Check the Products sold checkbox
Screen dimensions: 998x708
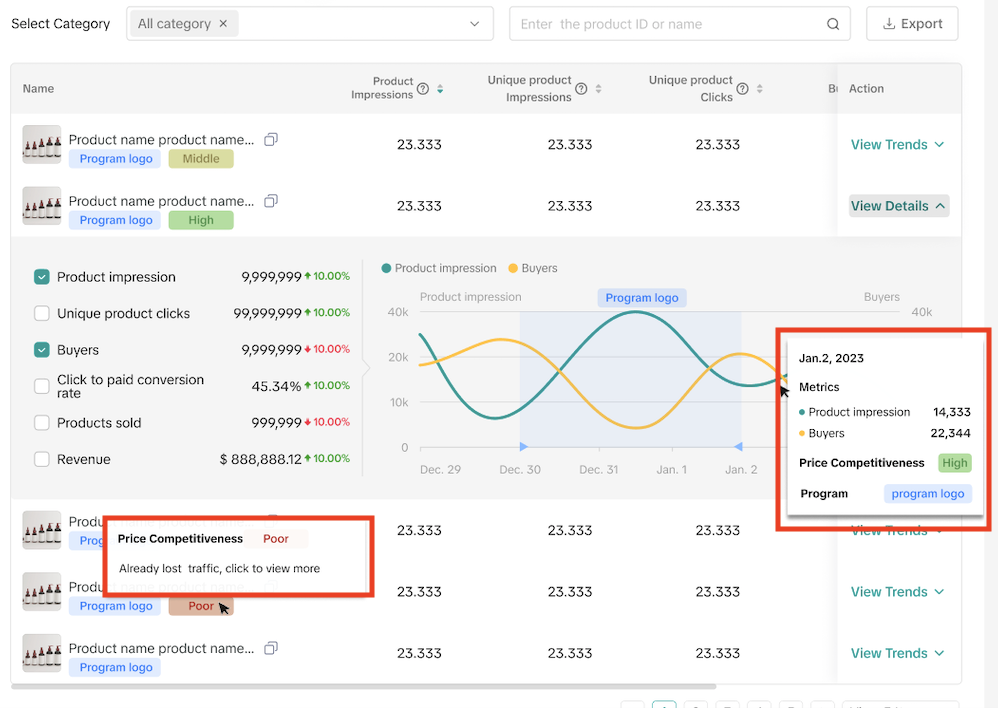42,423
